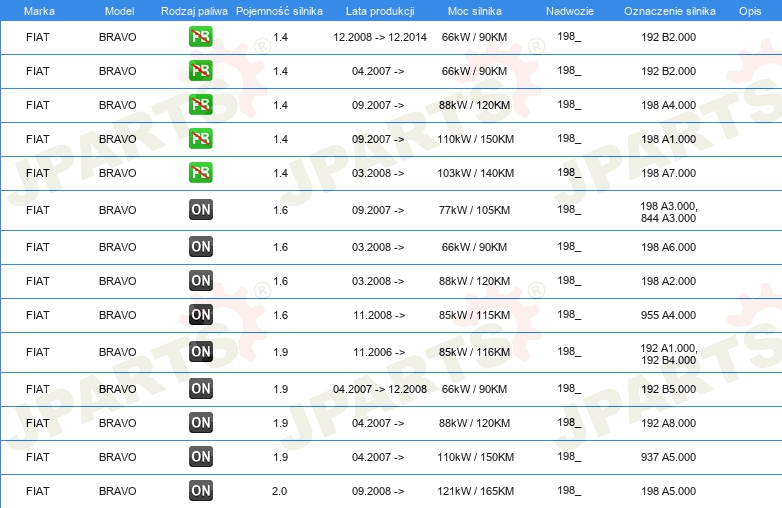Click the Rodzaj paliwa column header
782x508 pixels.
tap(194, 11)
